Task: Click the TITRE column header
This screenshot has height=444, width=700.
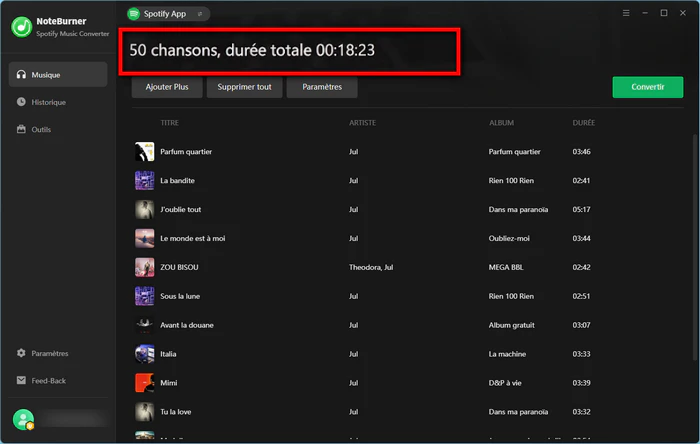Action: click(x=169, y=123)
